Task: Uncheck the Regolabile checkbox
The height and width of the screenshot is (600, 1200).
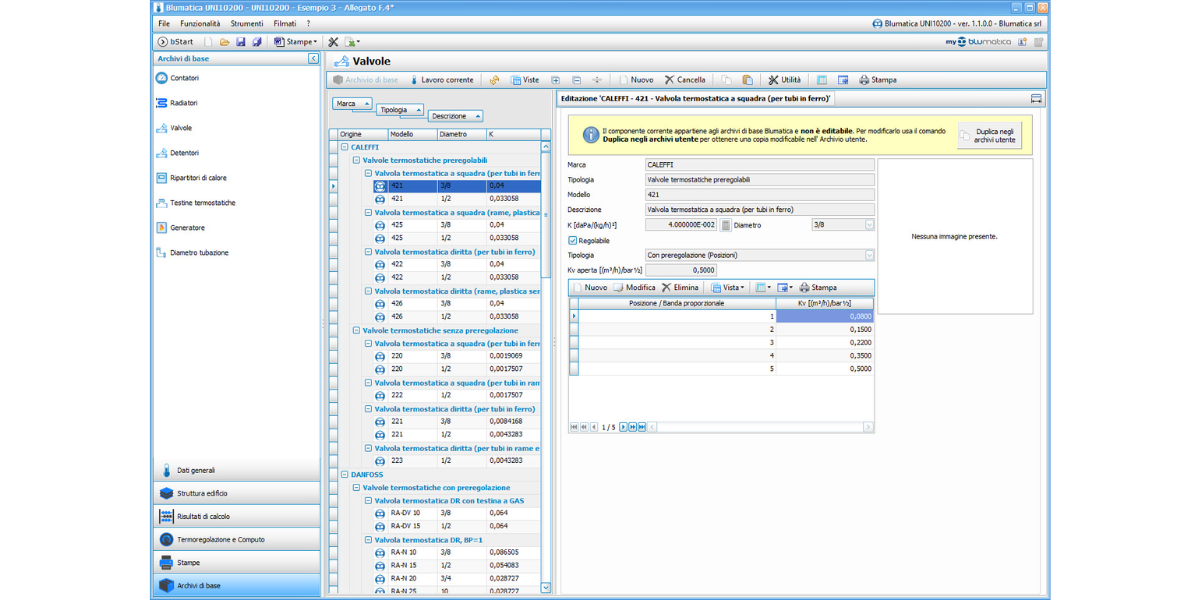Action: [572, 240]
